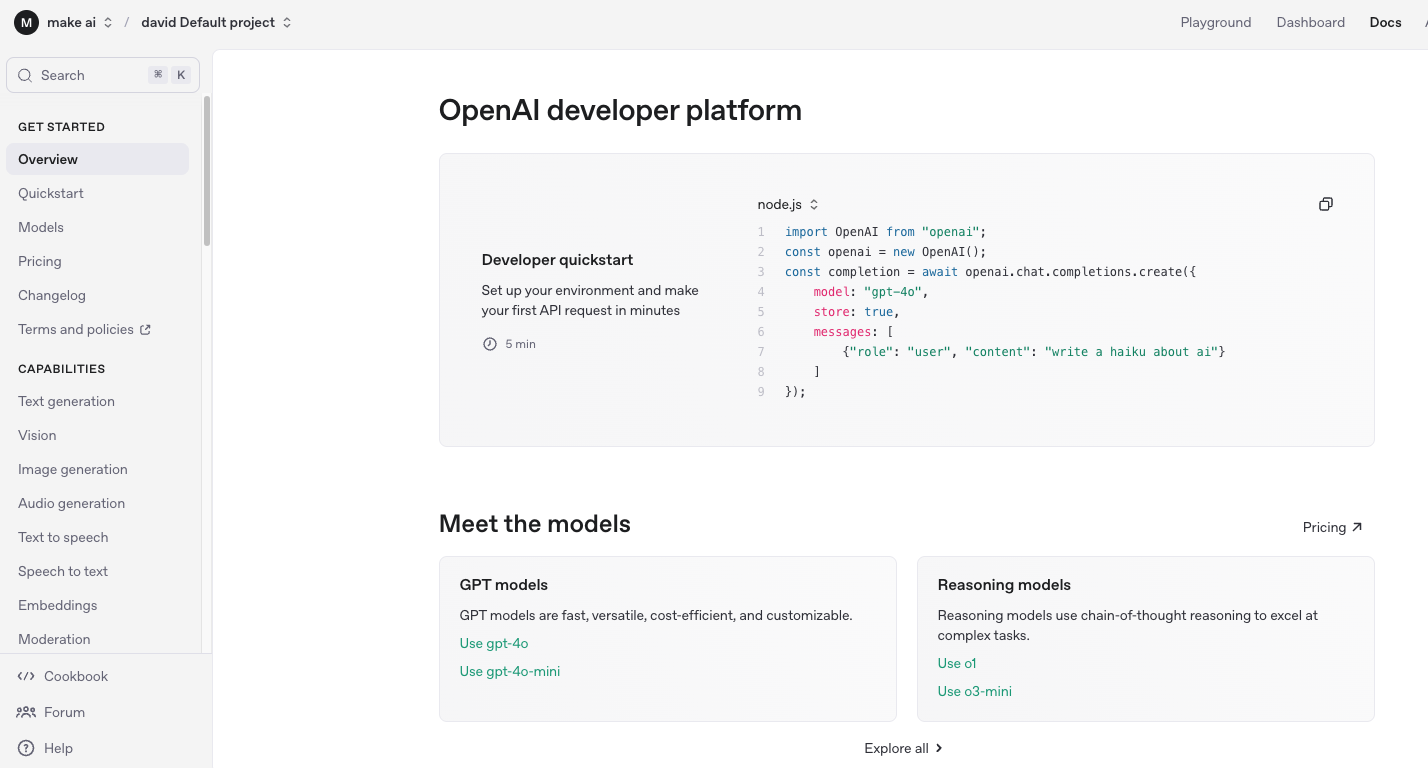The width and height of the screenshot is (1428, 768).
Task: Open Pricing in the sidebar
Action: click(40, 261)
